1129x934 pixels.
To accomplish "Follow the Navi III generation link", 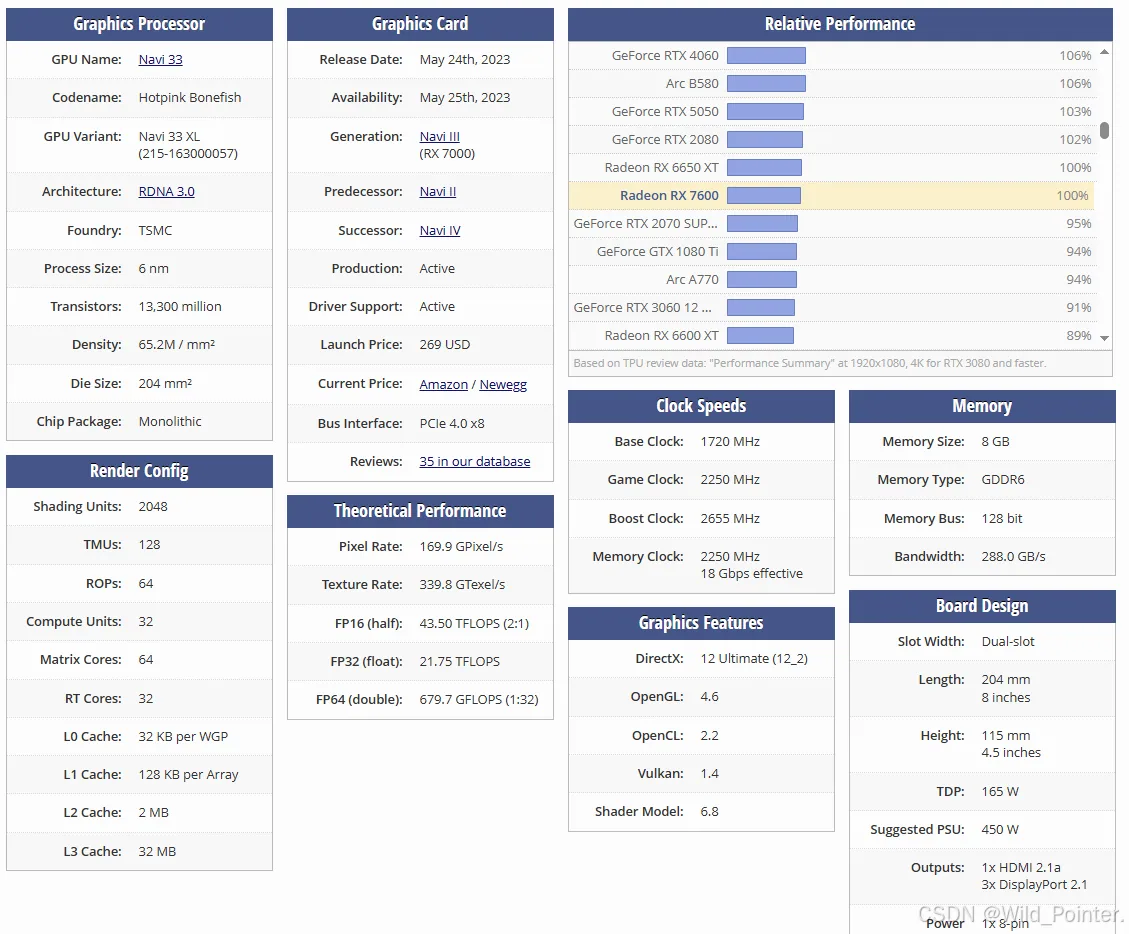I will 439,137.
